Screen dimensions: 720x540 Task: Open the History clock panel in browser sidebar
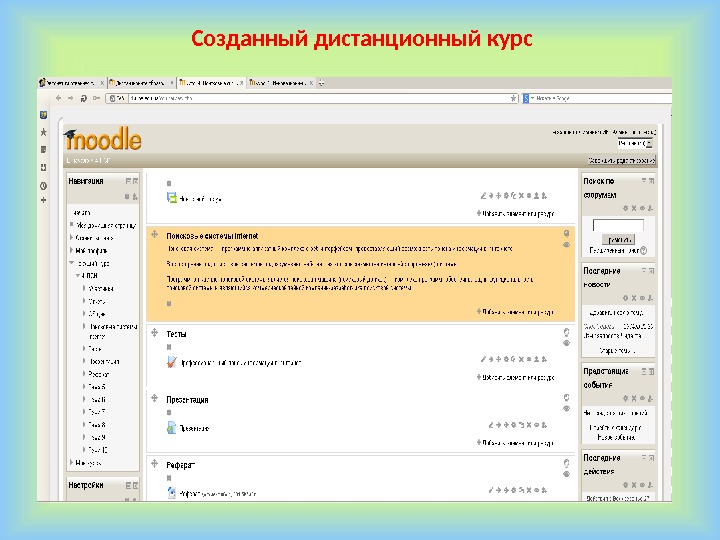click(44, 186)
